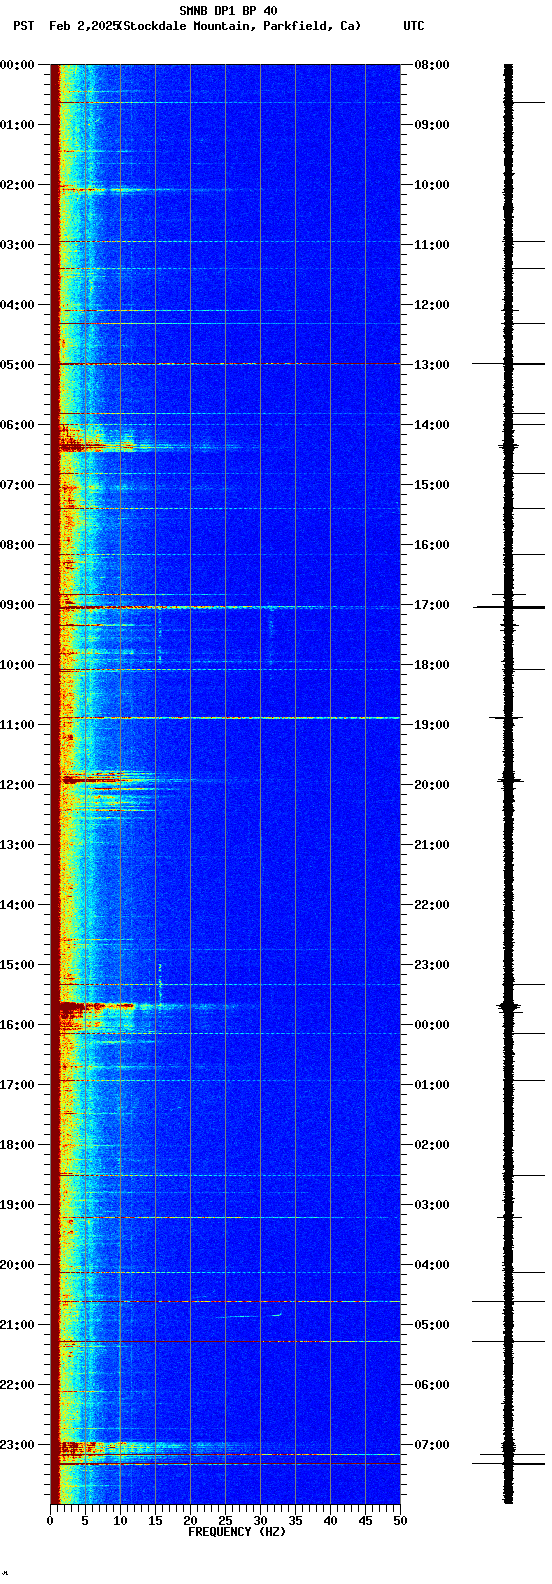Click the frequency axis value 25
The image size is (552, 1584).
(225, 1521)
